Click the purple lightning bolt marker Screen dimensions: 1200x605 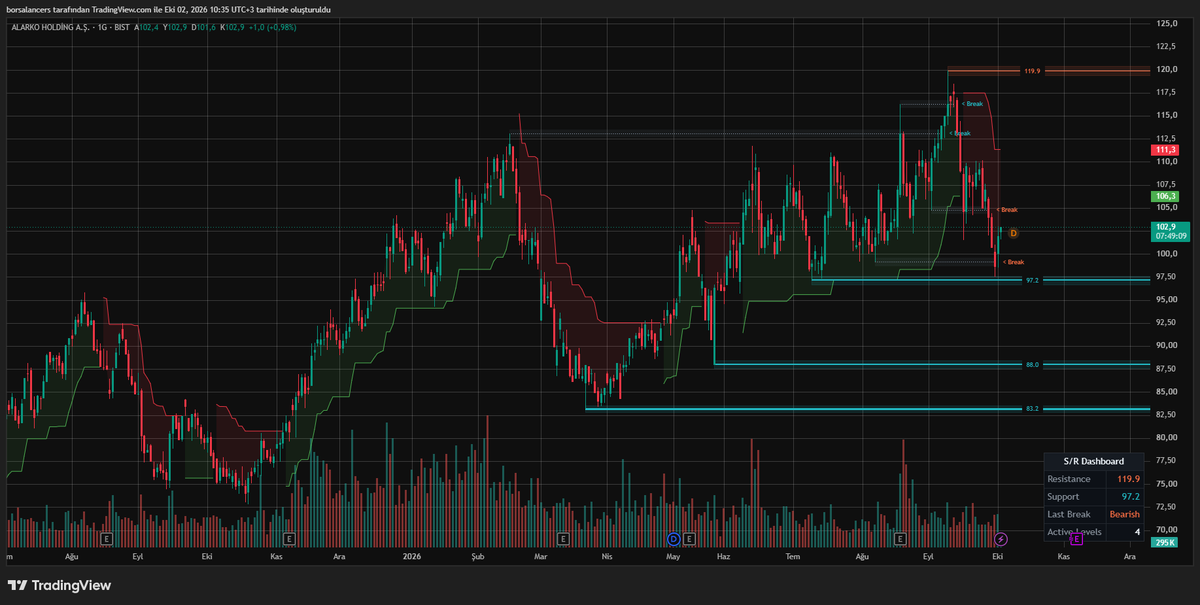pyautogui.click(x=1000, y=539)
